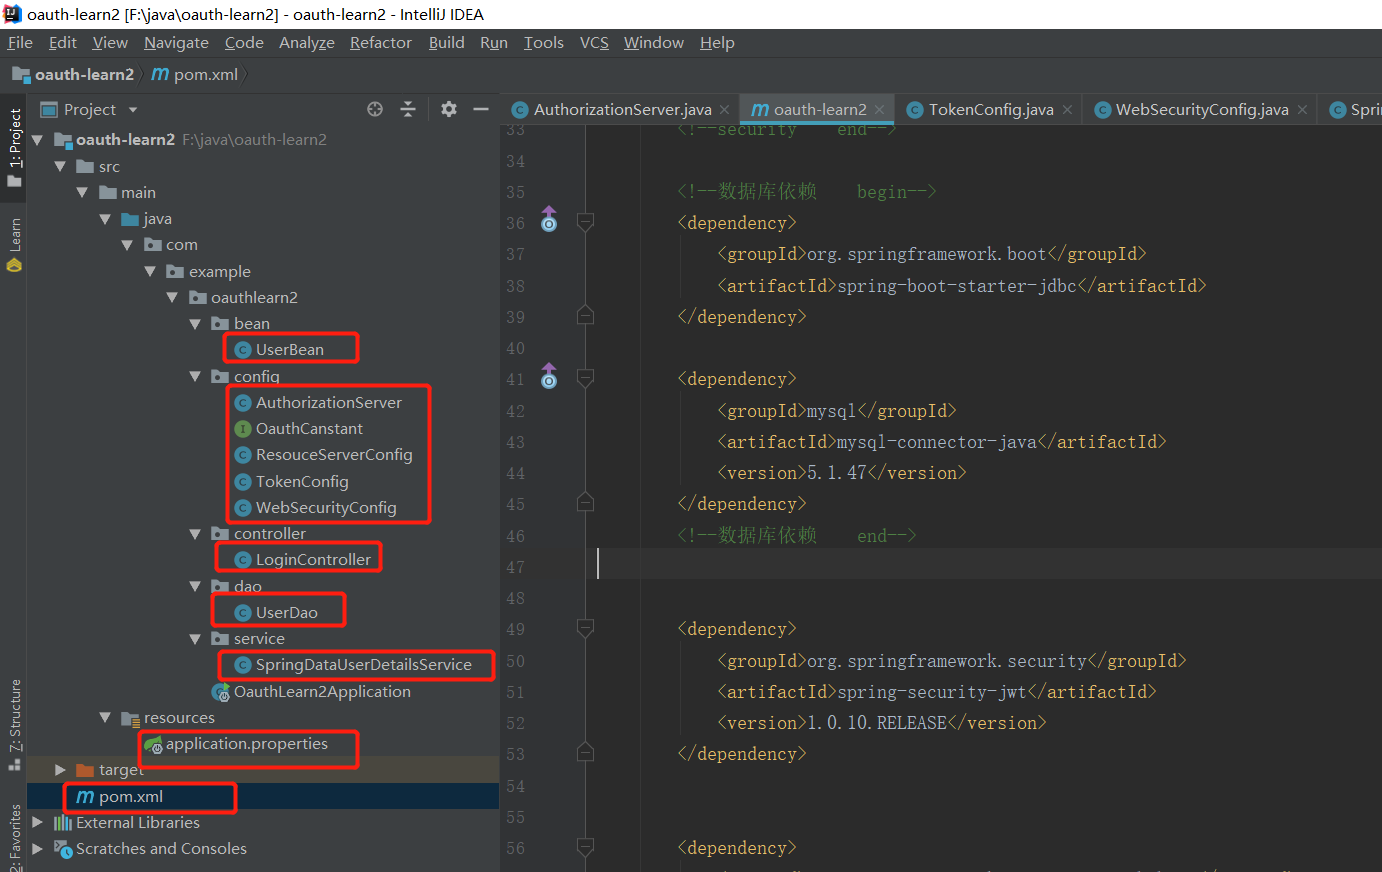
Task: Click the collapse all icon in Project panel
Action: (x=408, y=109)
